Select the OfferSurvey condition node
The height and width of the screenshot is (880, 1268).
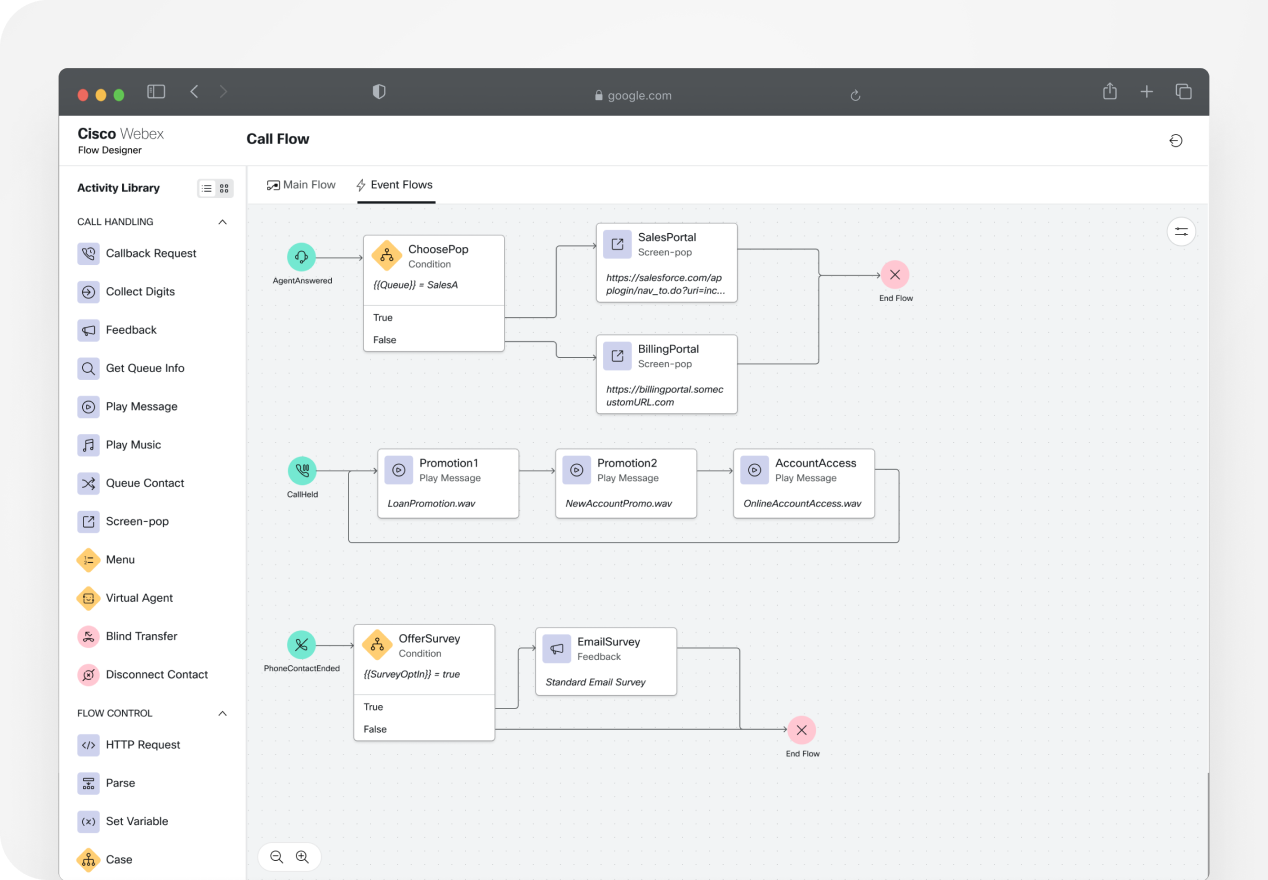click(x=424, y=683)
